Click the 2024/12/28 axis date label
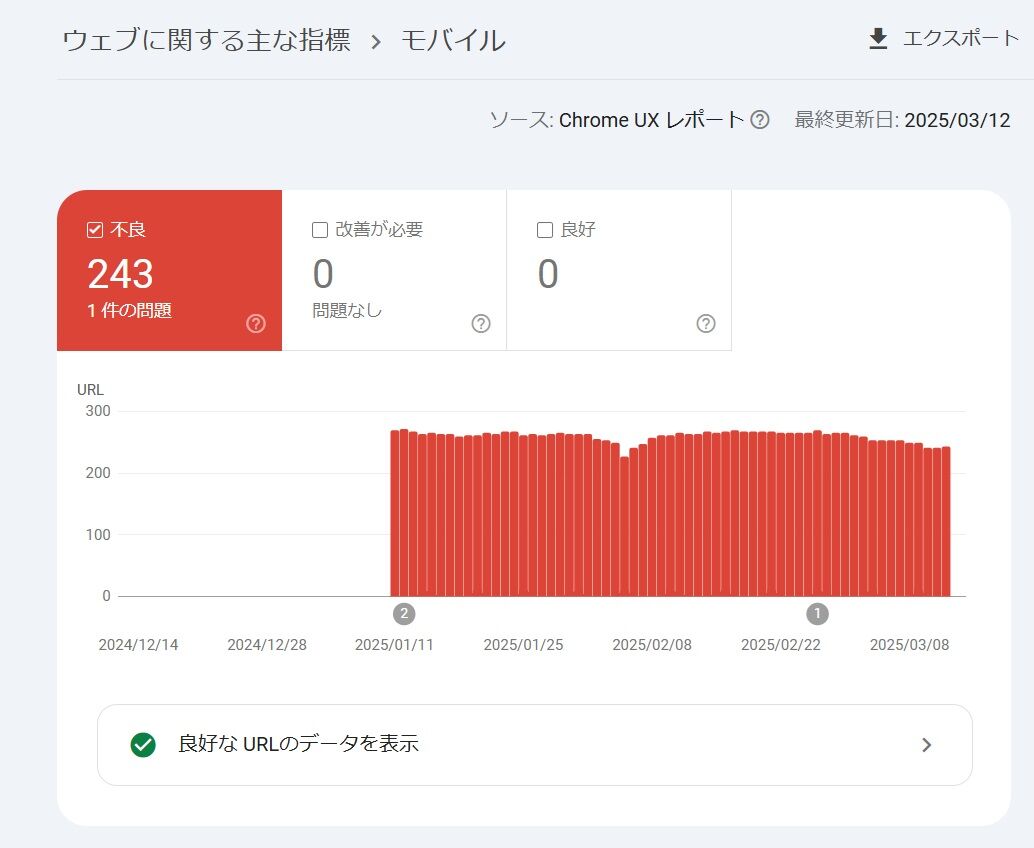 click(267, 645)
